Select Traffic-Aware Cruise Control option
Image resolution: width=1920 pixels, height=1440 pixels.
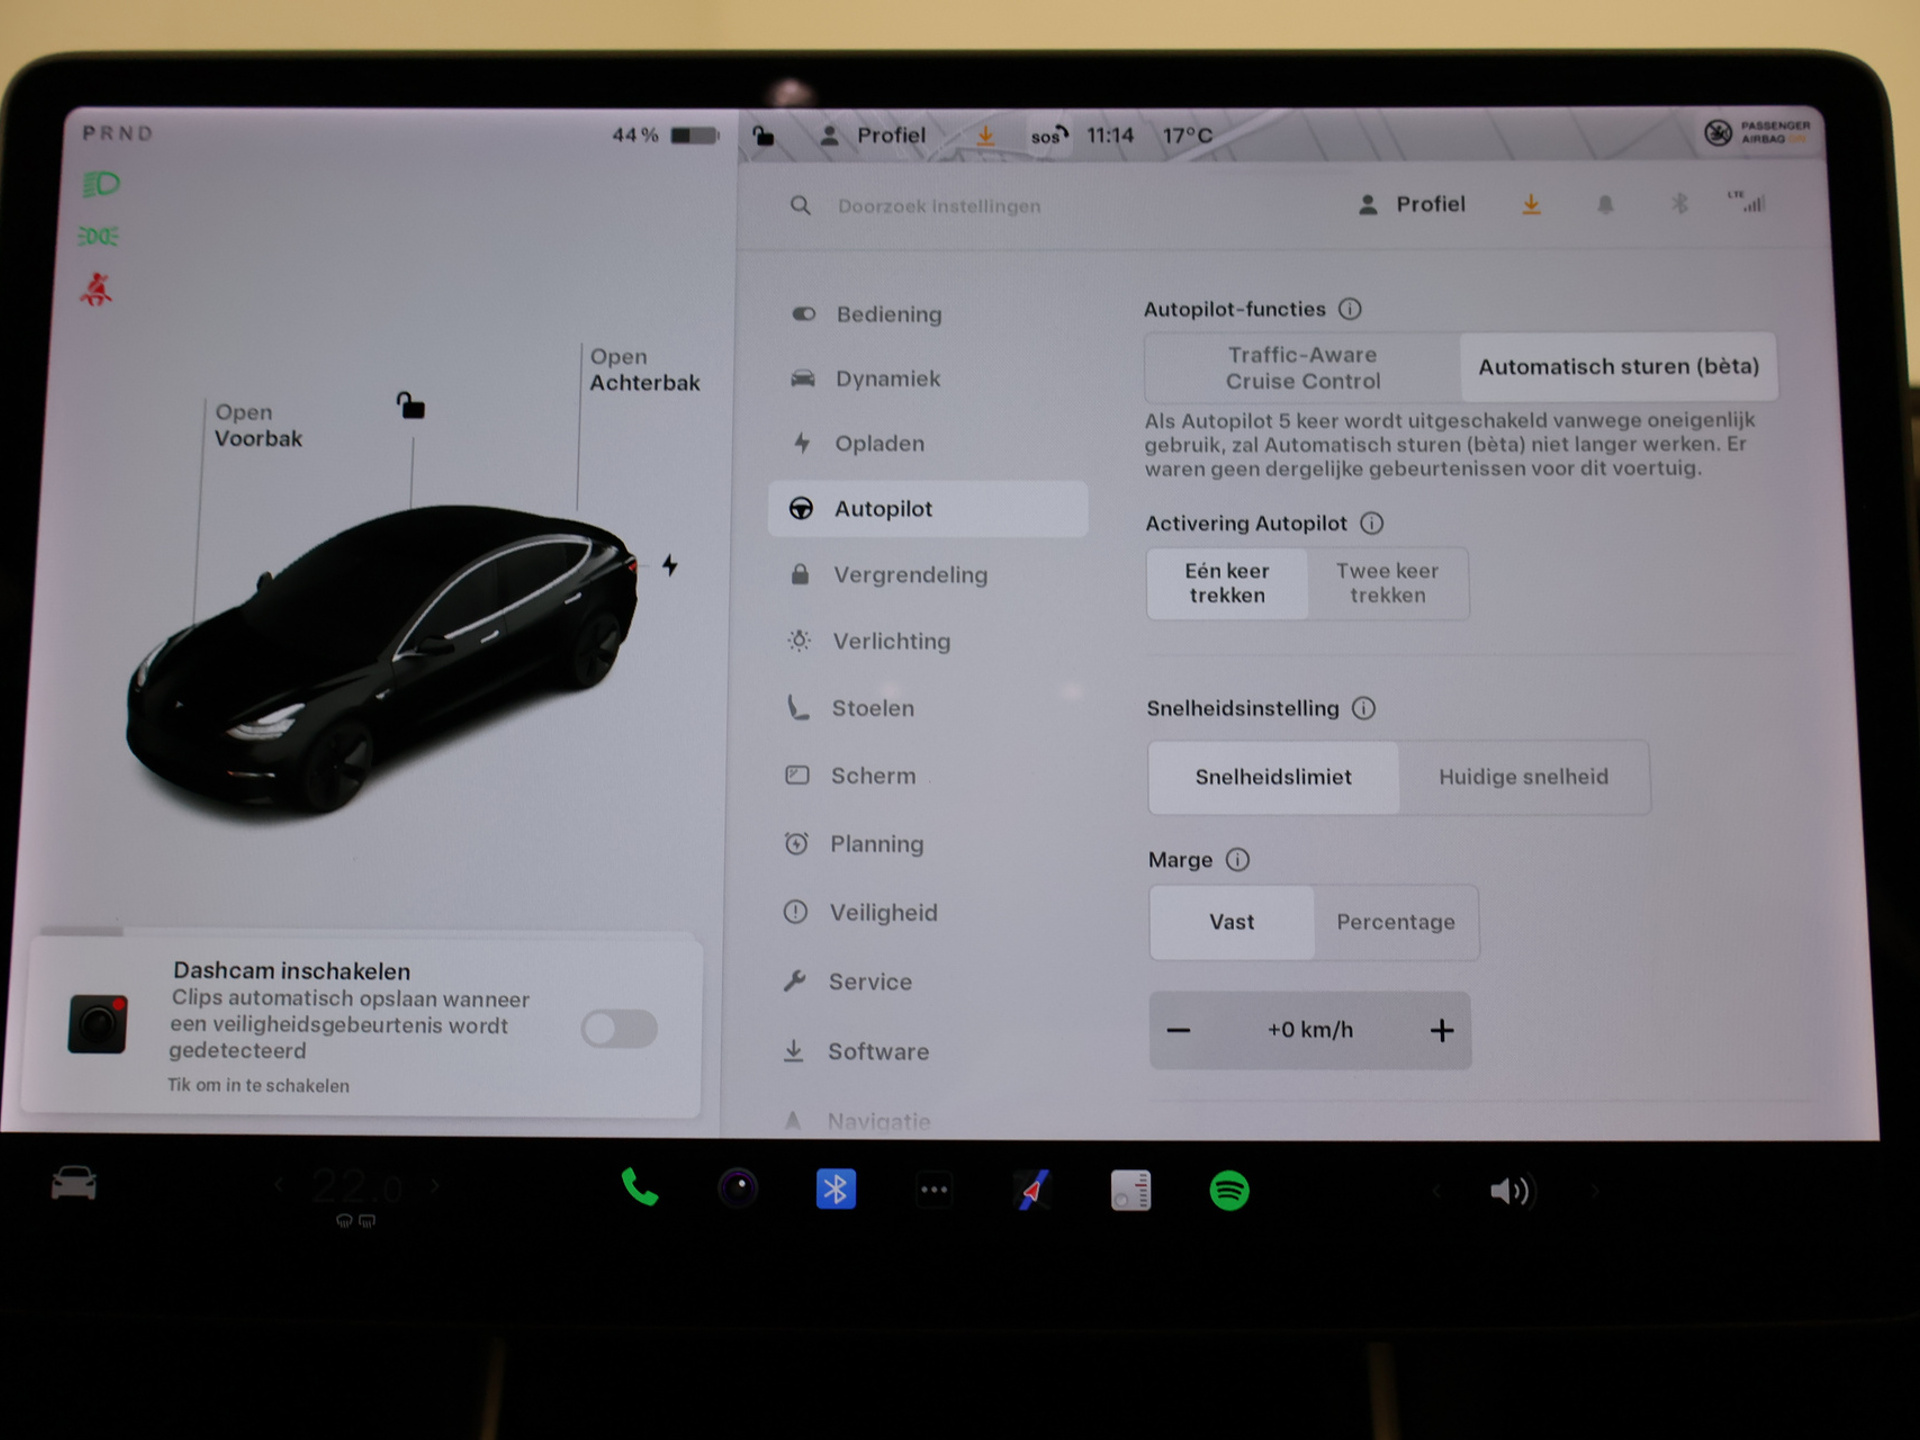click(1302, 368)
